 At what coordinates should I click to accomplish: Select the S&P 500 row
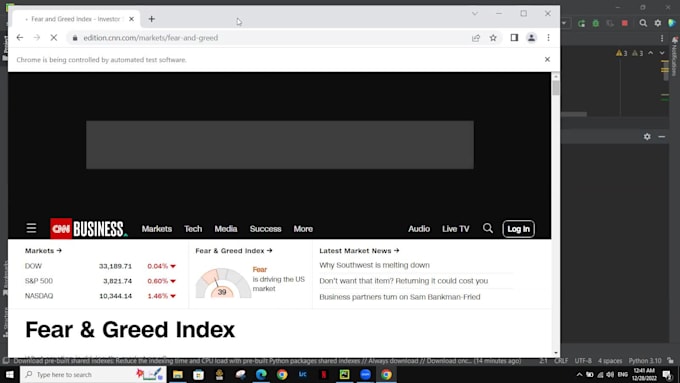[x=100, y=281]
